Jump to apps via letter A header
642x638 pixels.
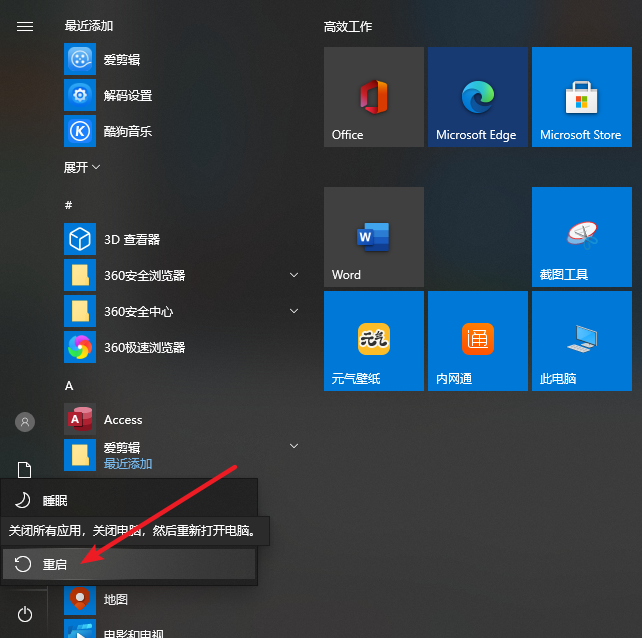[x=69, y=385]
